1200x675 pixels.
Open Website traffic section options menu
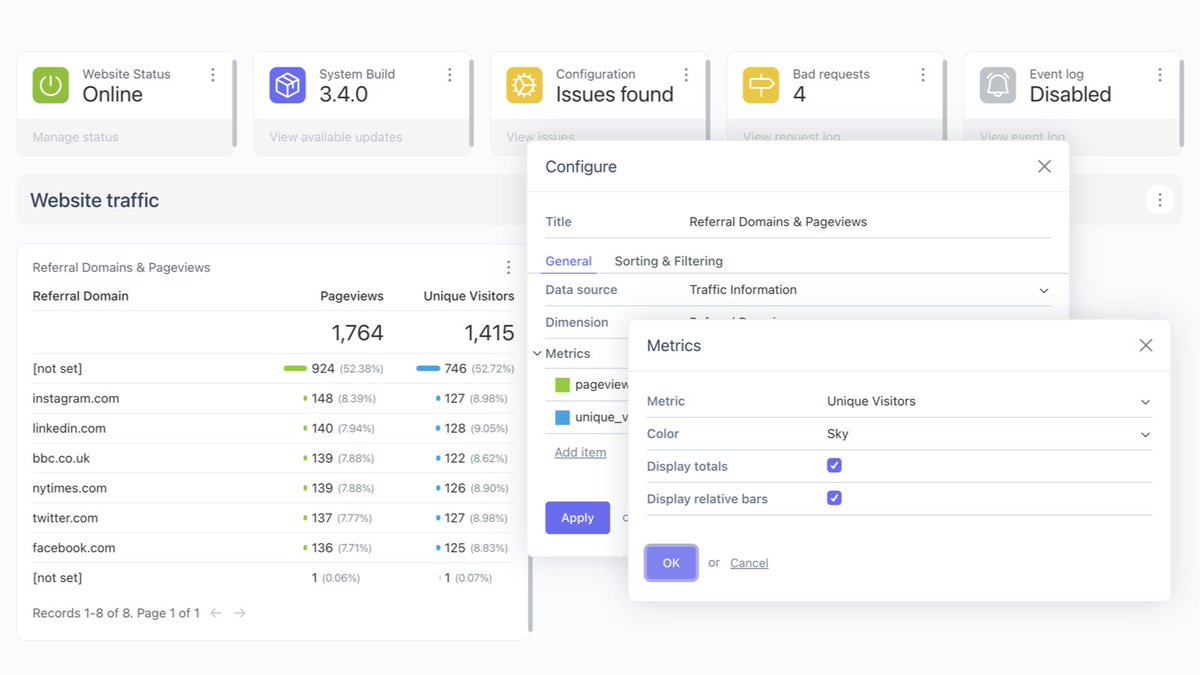[1160, 200]
